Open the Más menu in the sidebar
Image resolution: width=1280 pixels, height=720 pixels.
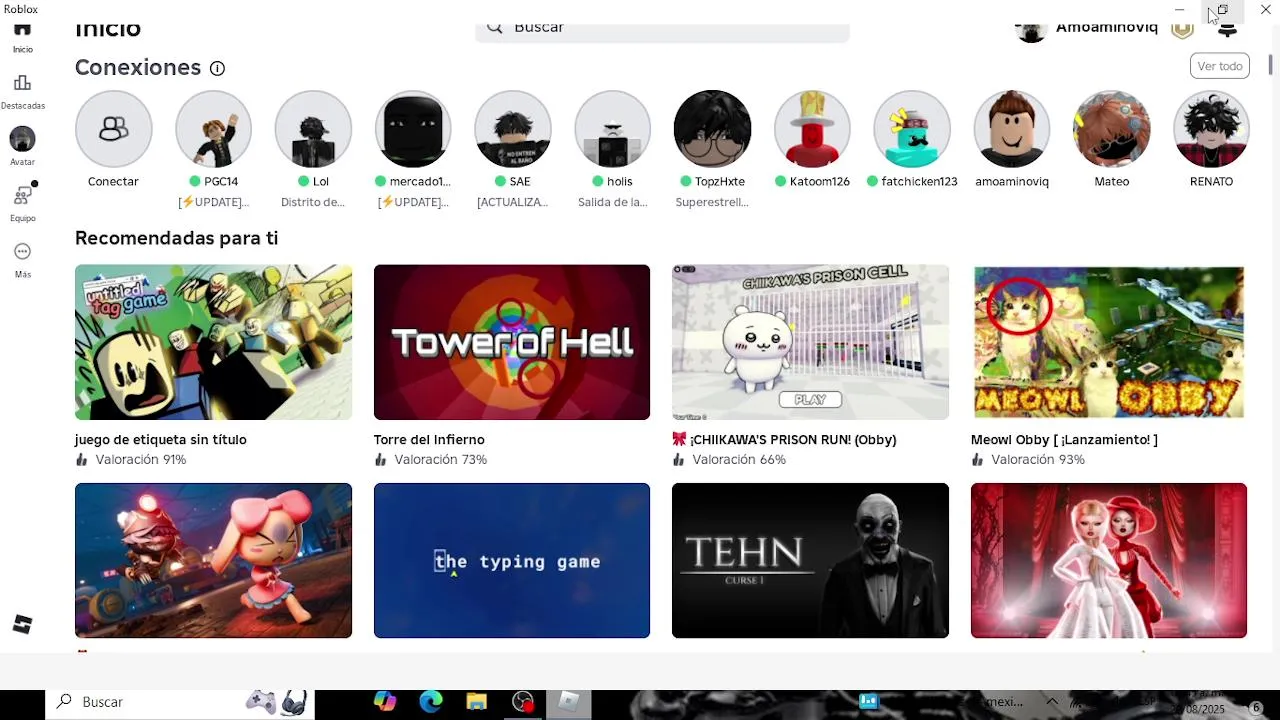[22, 259]
